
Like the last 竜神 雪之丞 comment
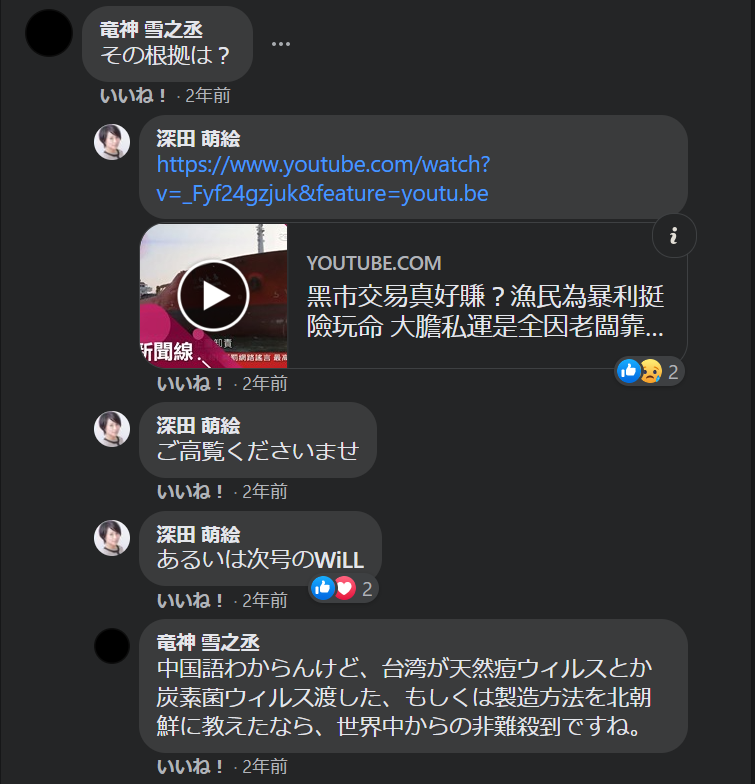[x=190, y=766]
